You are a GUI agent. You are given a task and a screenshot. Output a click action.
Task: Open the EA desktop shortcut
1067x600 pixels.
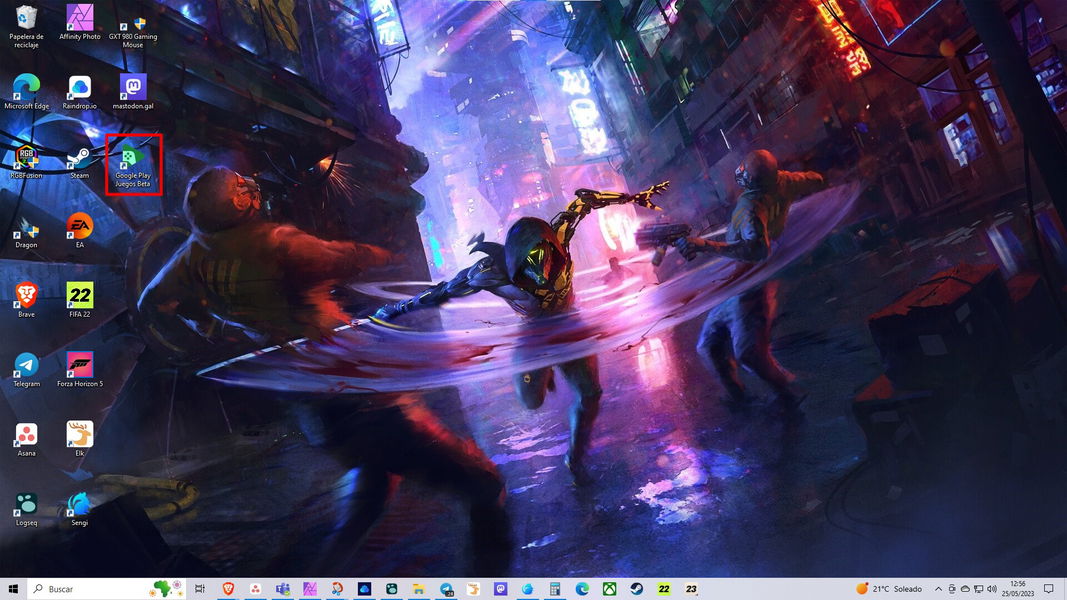click(x=80, y=231)
